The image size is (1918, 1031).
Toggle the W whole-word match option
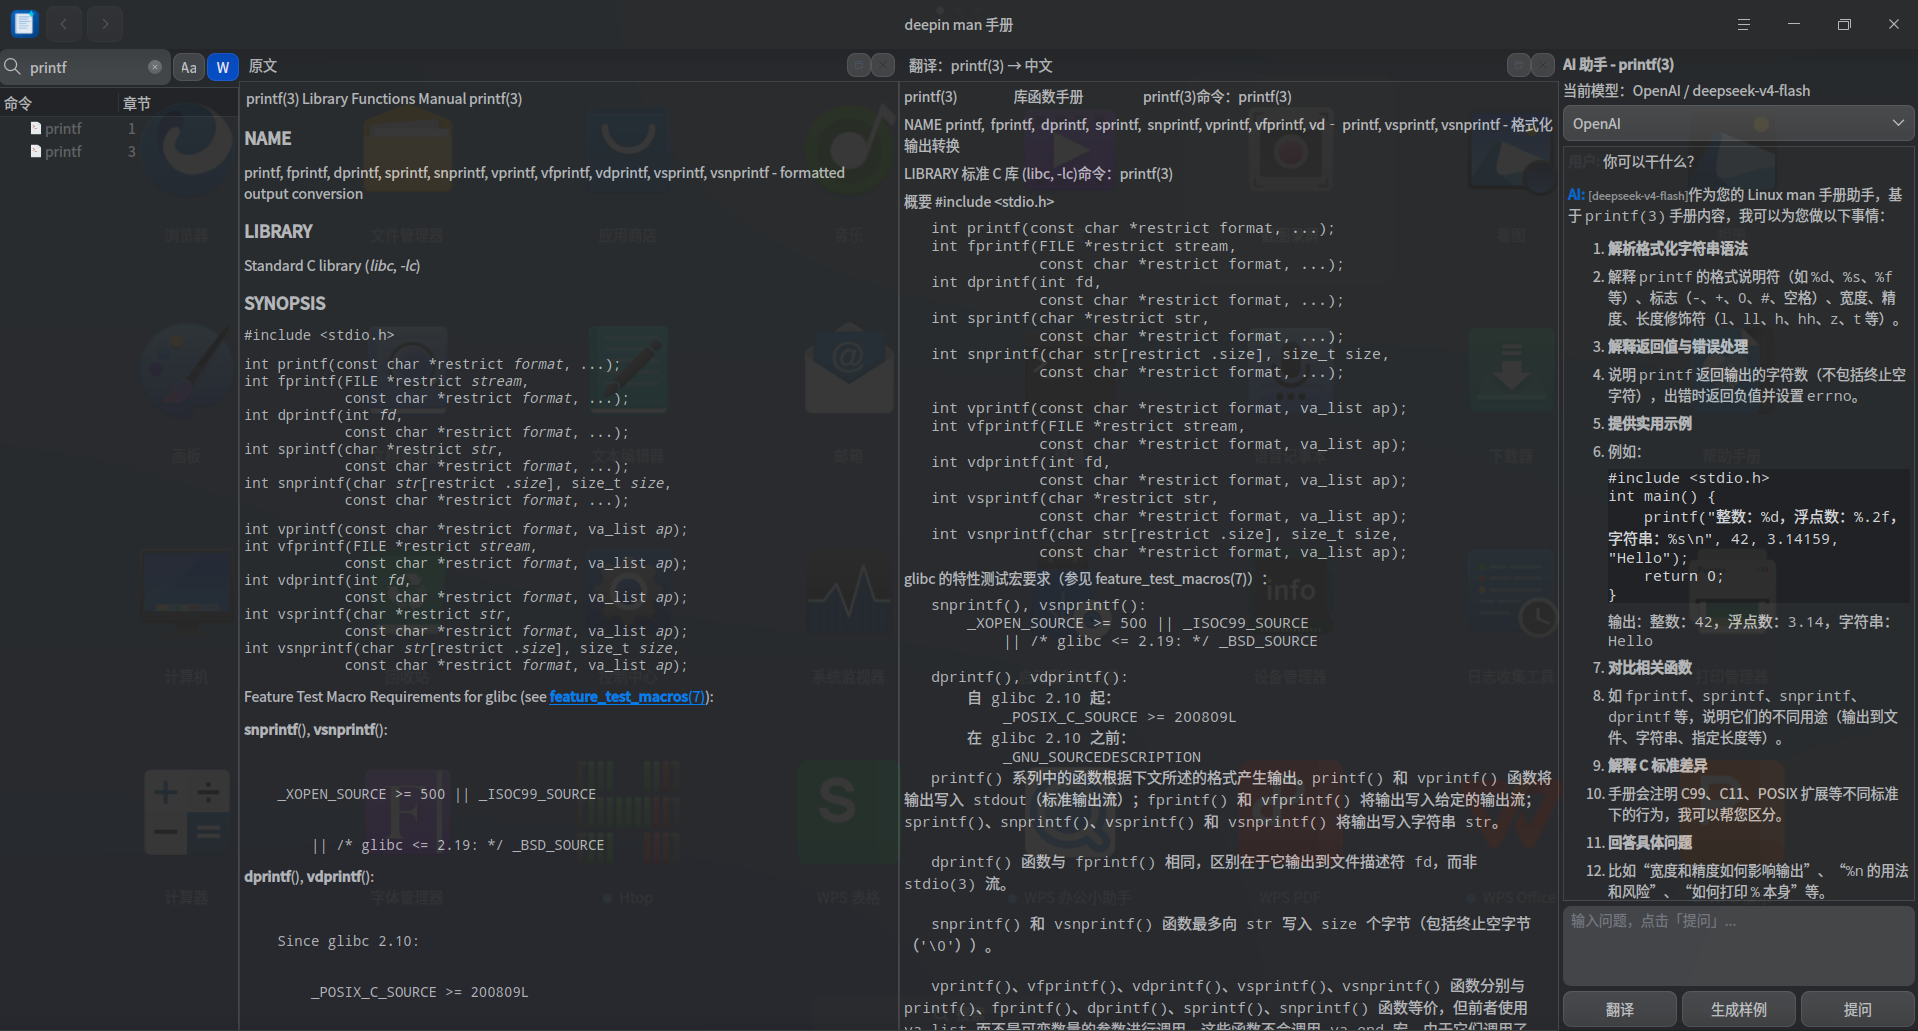tap(223, 67)
